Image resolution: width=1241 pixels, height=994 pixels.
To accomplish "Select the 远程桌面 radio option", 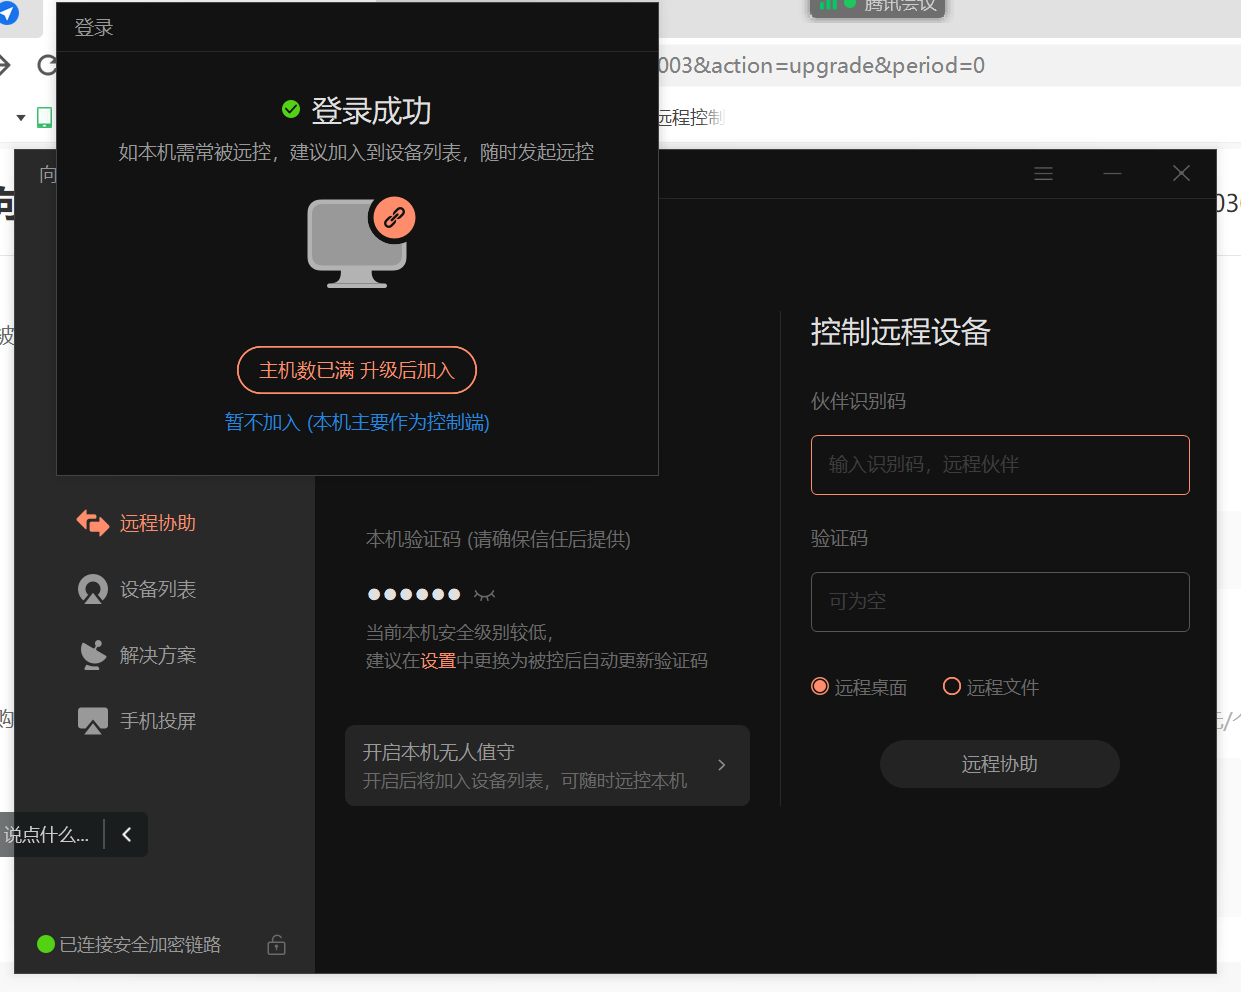I will pos(820,687).
